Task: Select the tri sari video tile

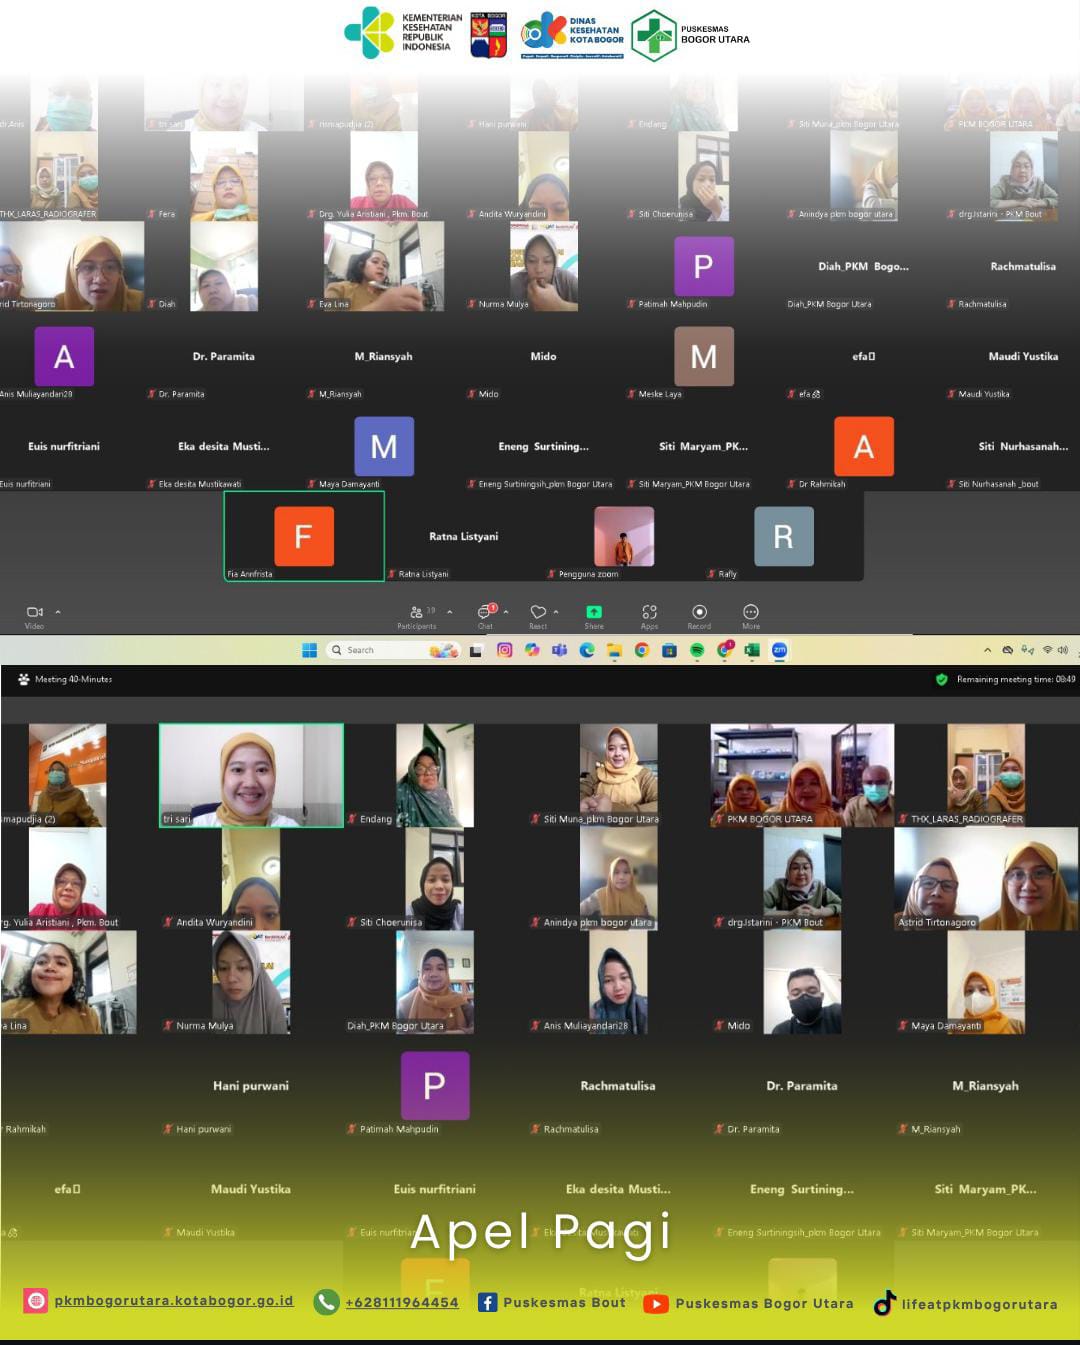Action: [251, 775]
